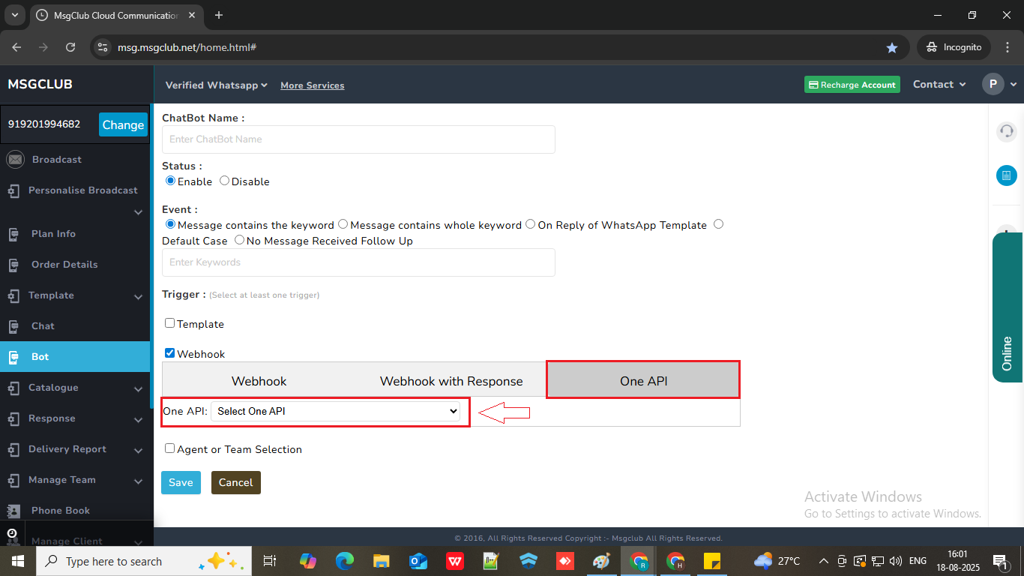The image size is (1024, 576).
Task: Expand the Delivery Report chevron
Action: coord(138,450)
